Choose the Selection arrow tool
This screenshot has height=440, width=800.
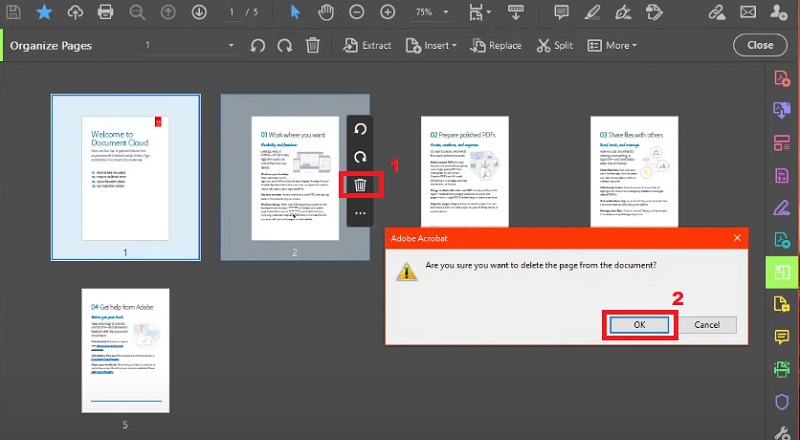(x=295, y=12)
